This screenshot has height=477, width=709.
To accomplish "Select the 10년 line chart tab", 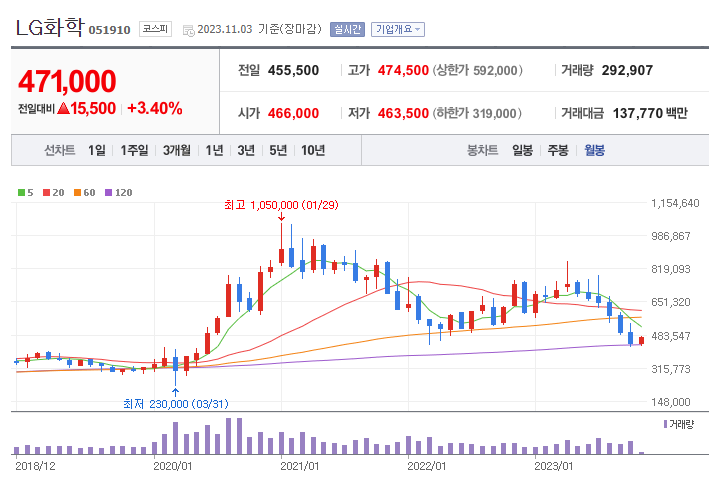I will pos(313,150).
